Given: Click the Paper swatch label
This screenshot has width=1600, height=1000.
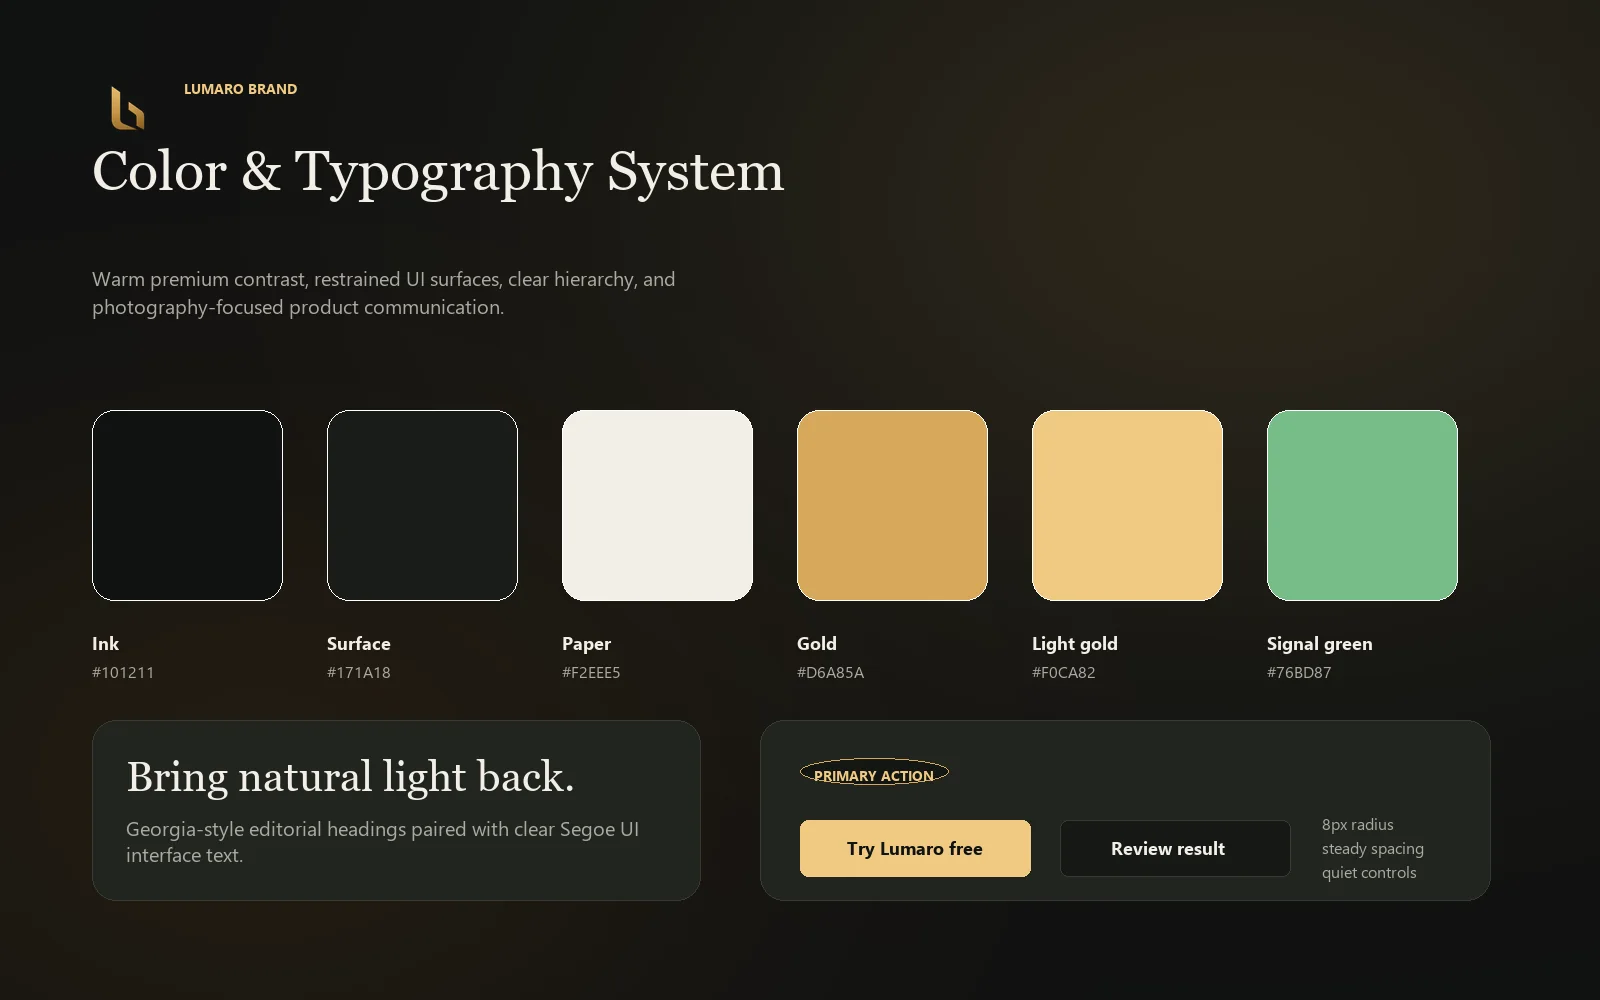Looking at the screenshot, I should pyautogui.click(x=586, y=644).
